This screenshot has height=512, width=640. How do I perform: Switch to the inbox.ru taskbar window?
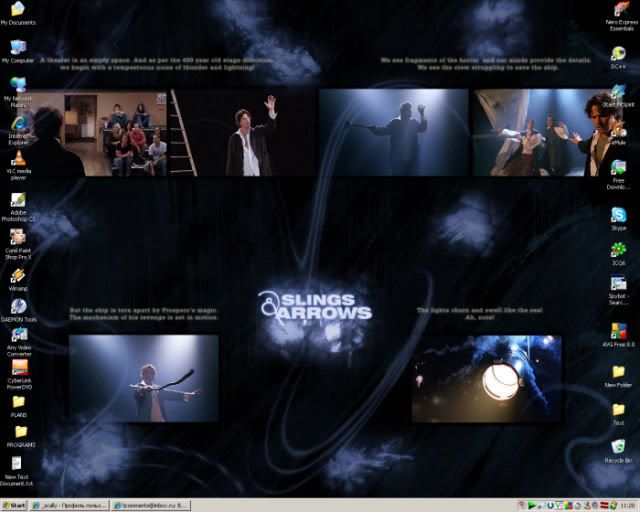tap(151, 505)
